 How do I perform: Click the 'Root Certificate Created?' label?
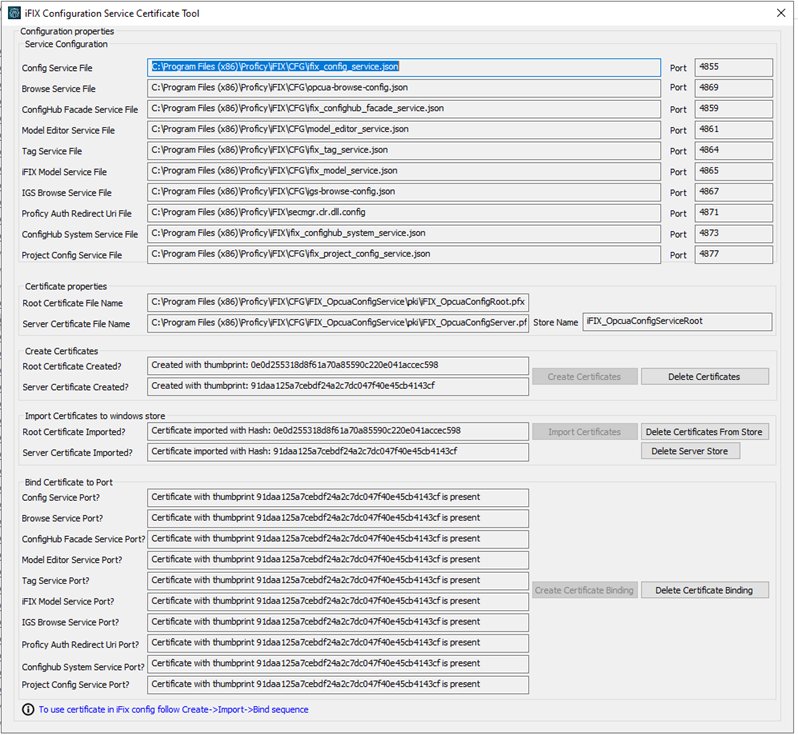[x=72, y=366]
